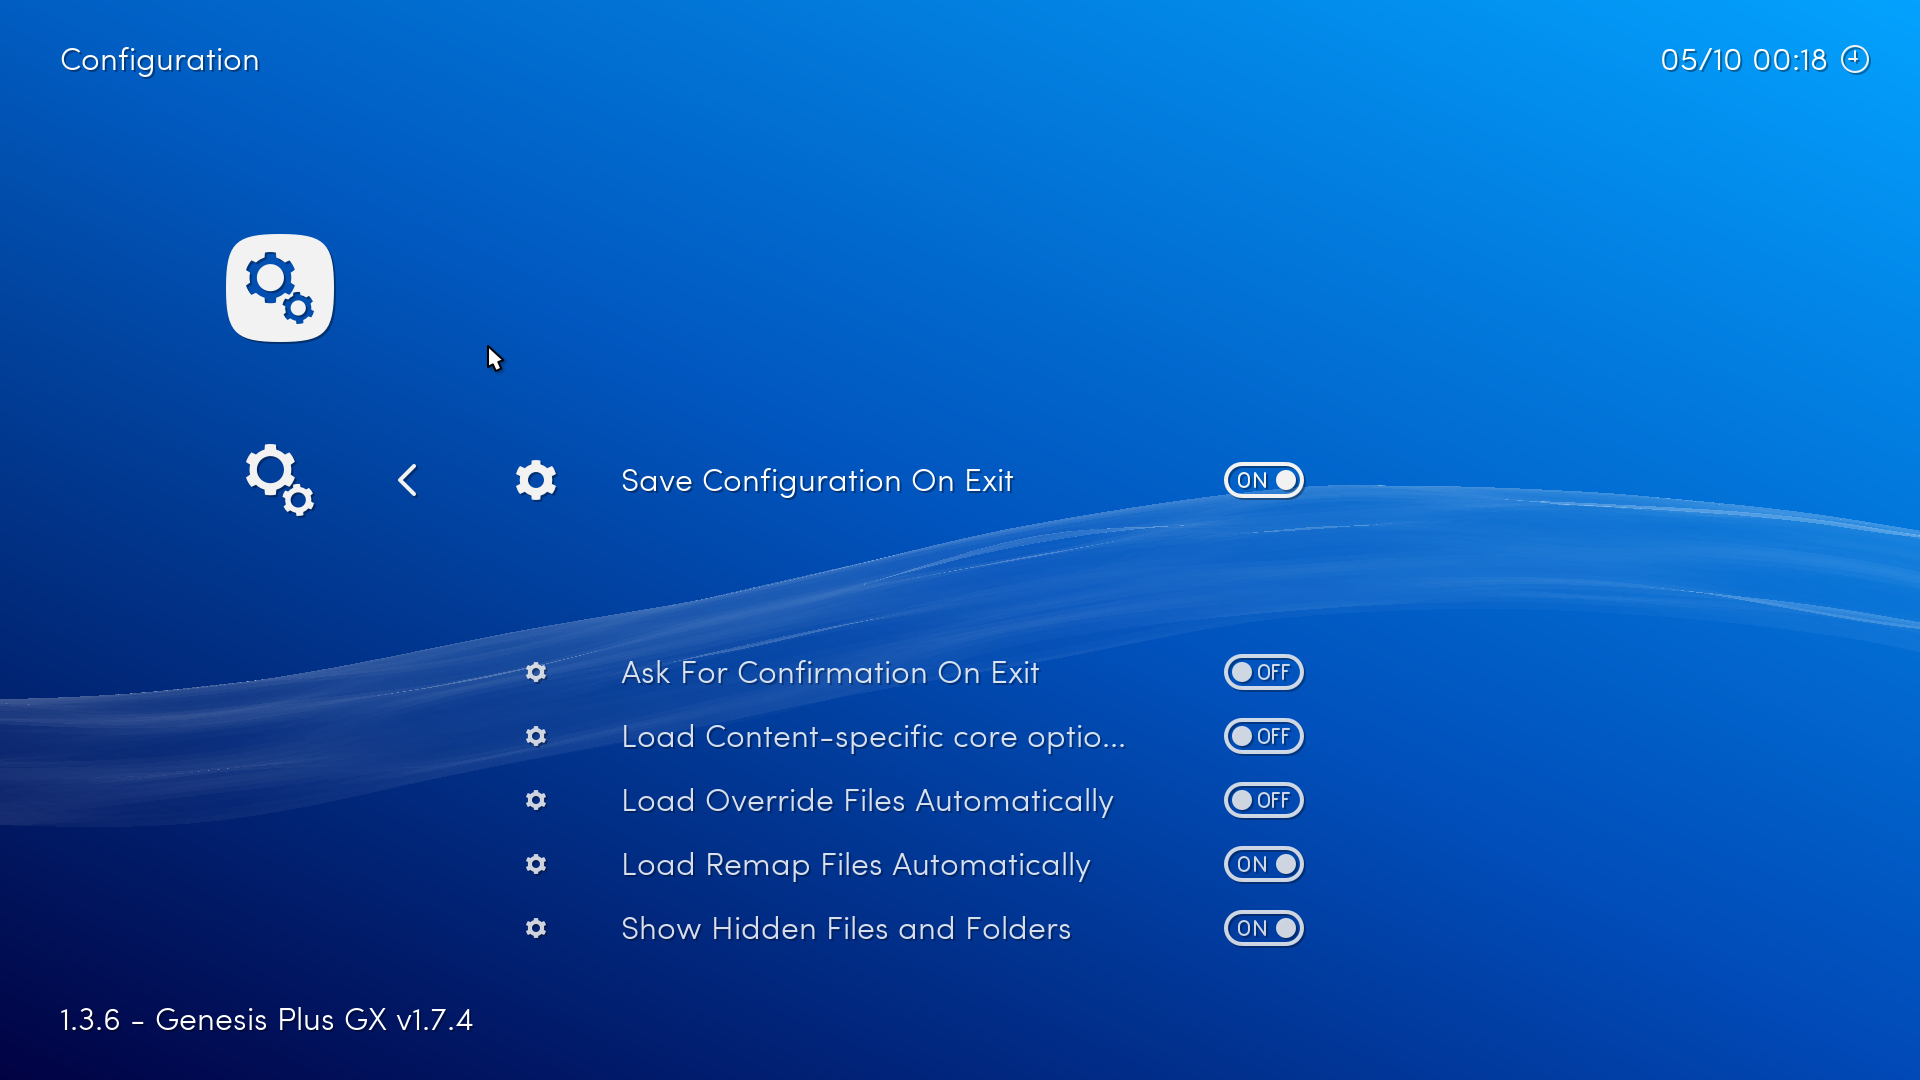Image resolution: width=1920 pixels, height=1080 pixels.
Task: Click gear icon beside Show Hidden Files and Folders
Action: click(x=536, y=928)
